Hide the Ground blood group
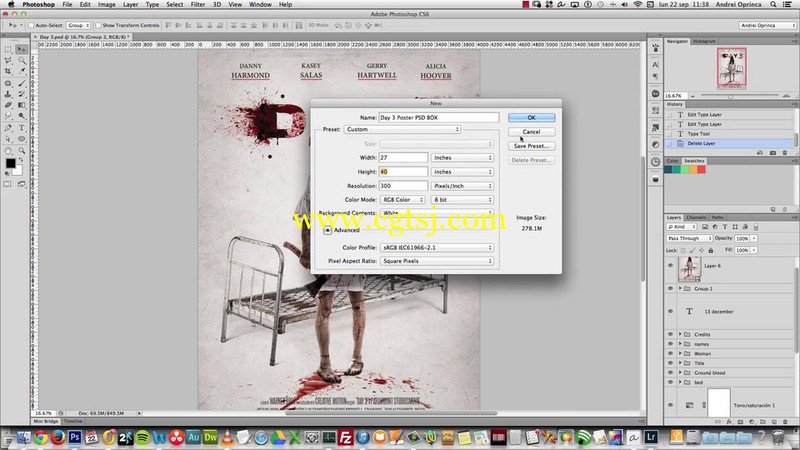This screenshot has height=450, width=800. [670, 372]
